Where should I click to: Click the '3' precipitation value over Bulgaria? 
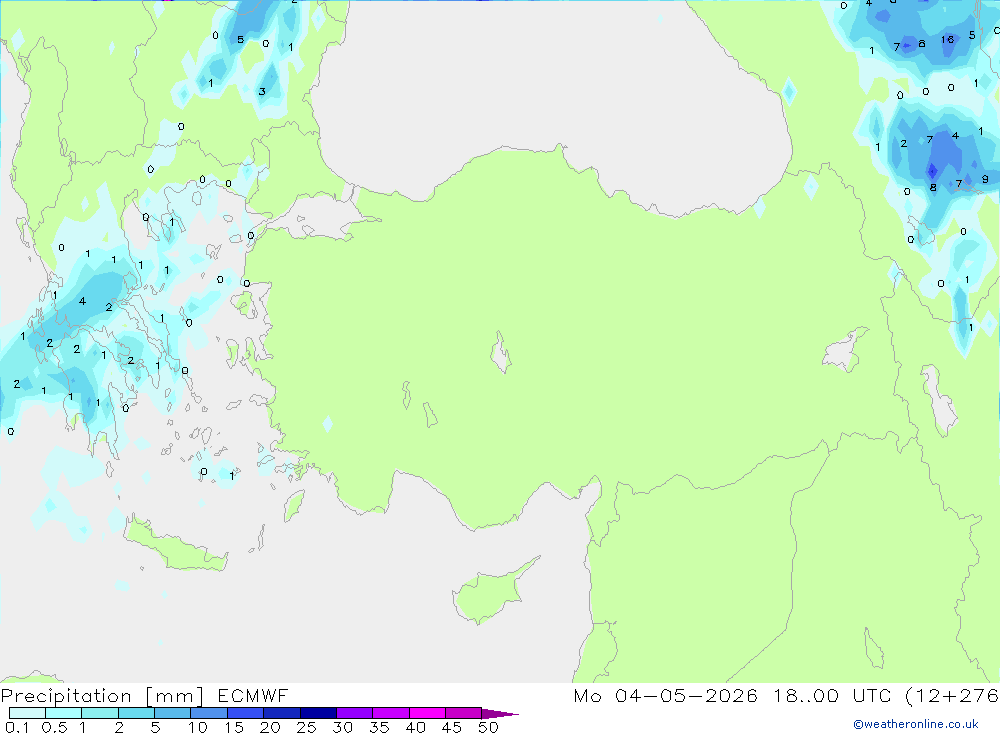point(262,92)
